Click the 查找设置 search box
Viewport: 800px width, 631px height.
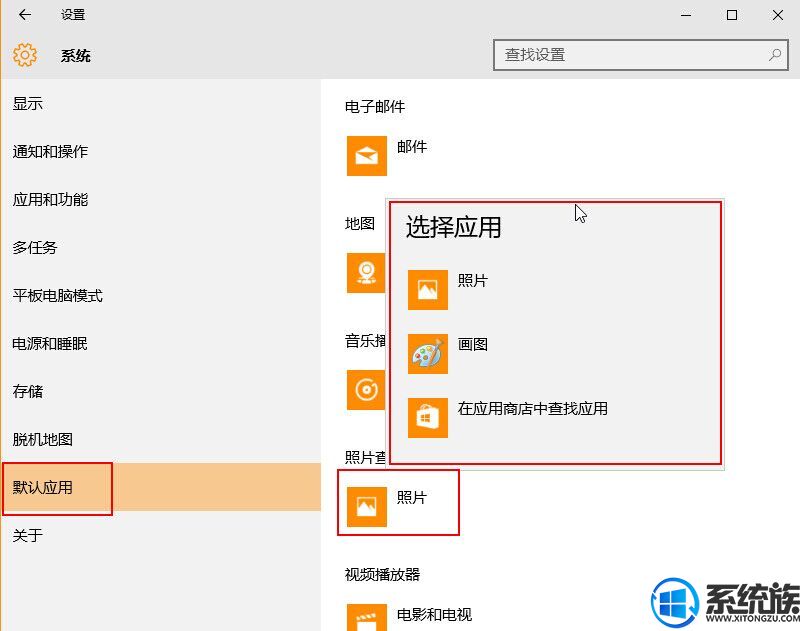coord(641,55)
